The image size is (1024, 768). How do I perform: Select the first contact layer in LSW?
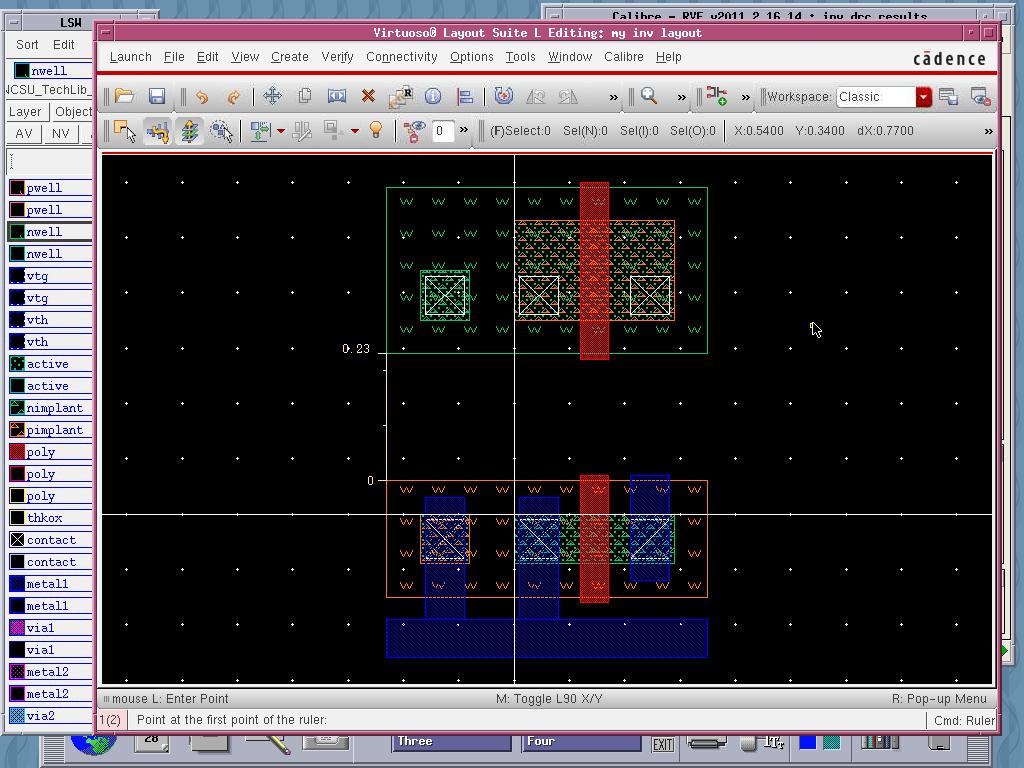pos(50,540)
